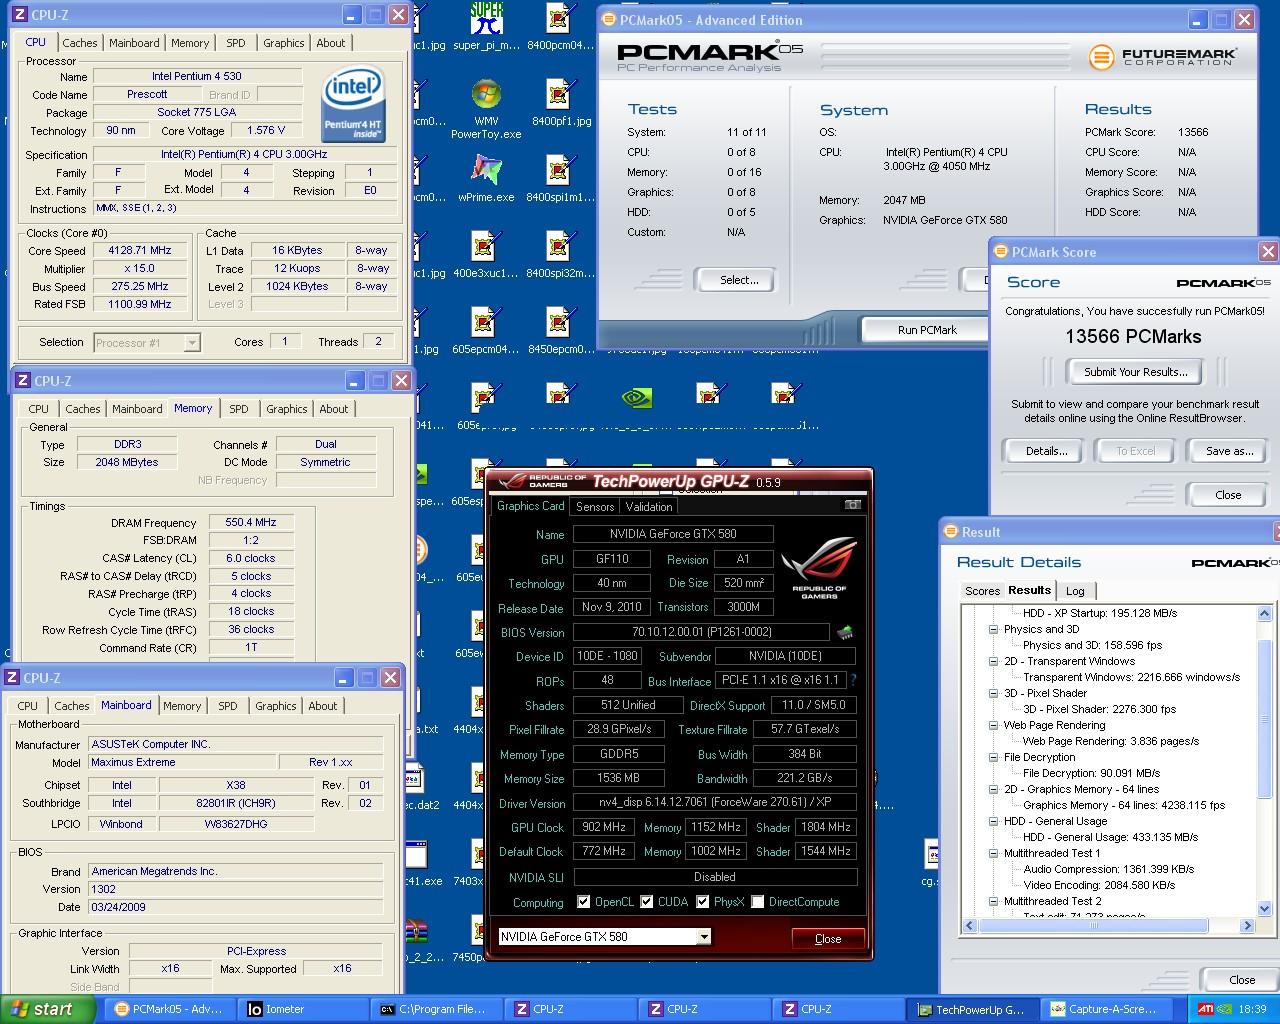Open the Processor #1 selection dropdown

(x=147, y=343)
